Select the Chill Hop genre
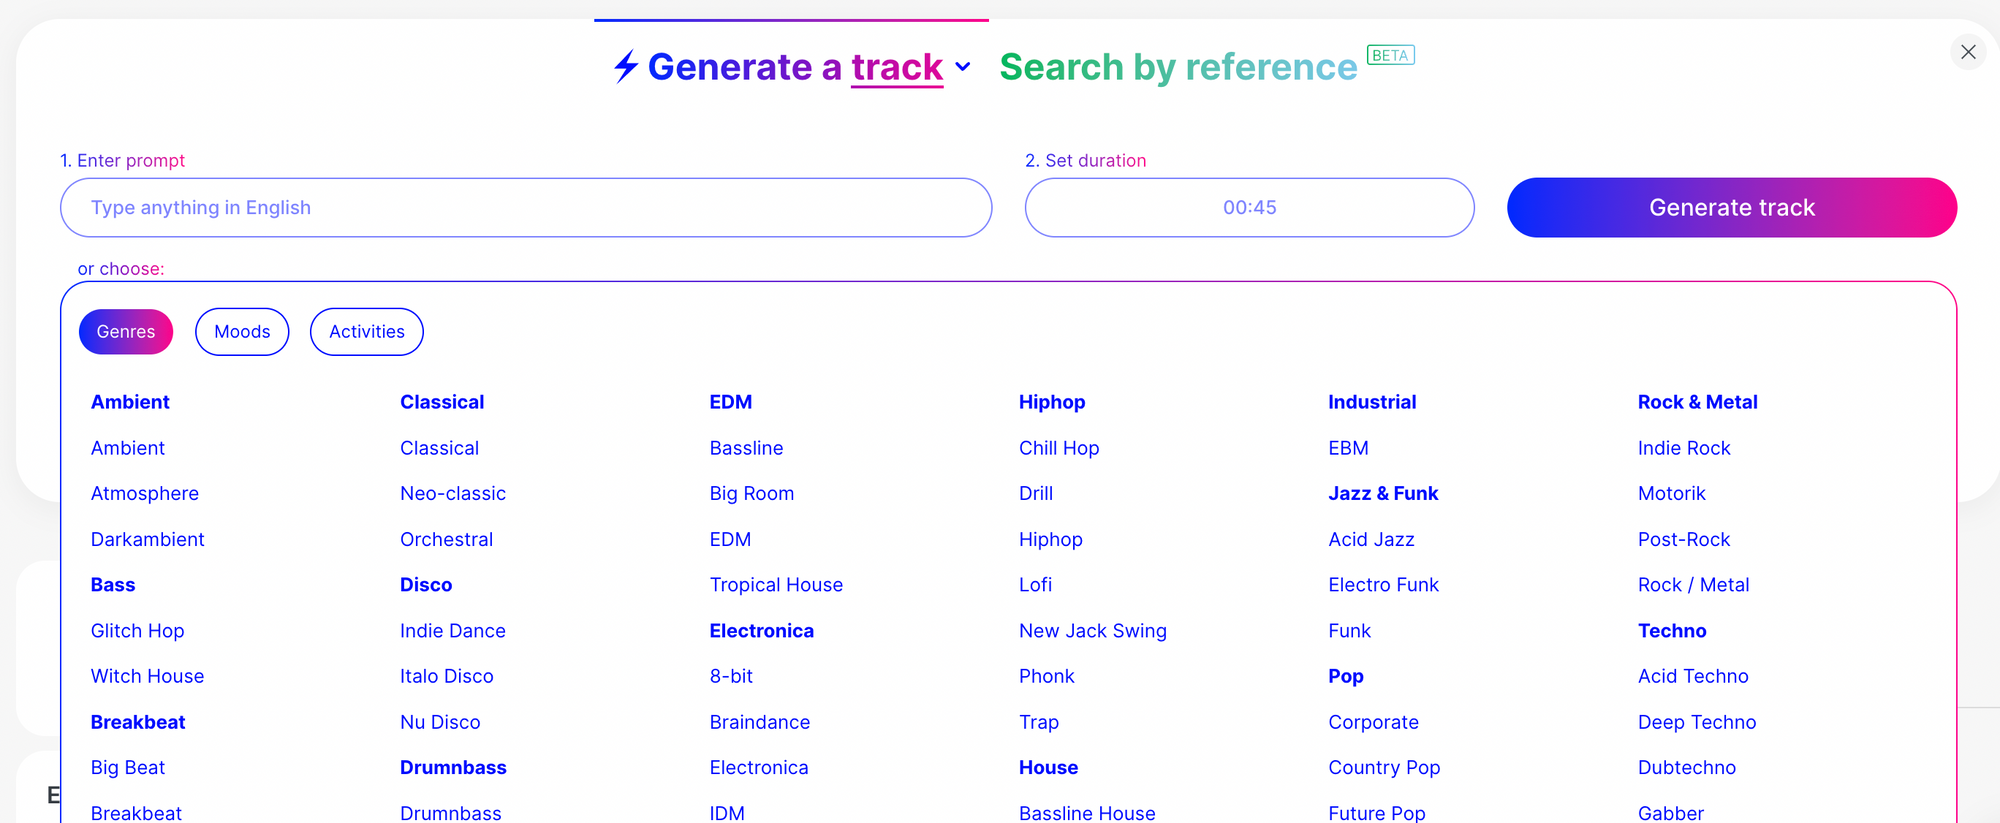This screenshot has width=2000, height=823. [1059, 449]
